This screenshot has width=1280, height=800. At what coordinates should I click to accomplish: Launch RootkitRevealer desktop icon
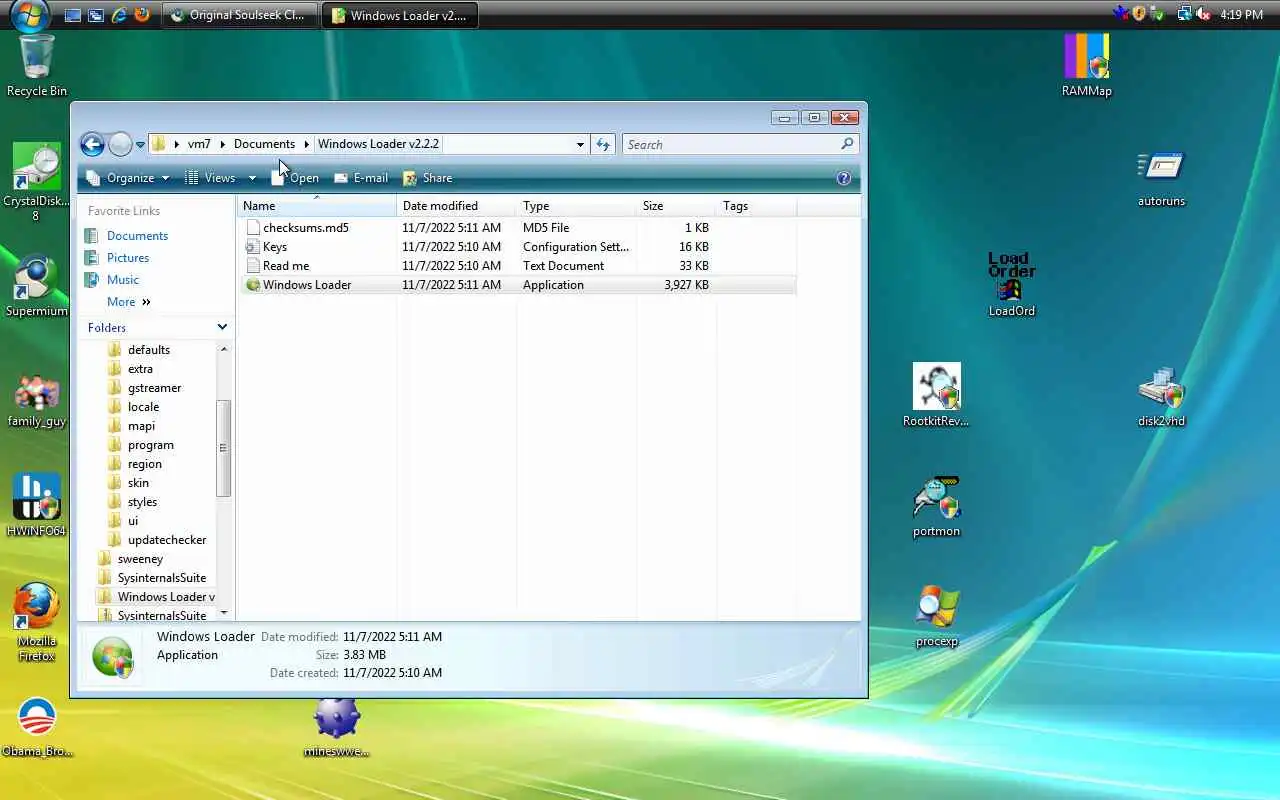pyautogui.click(x=936, y=395)
